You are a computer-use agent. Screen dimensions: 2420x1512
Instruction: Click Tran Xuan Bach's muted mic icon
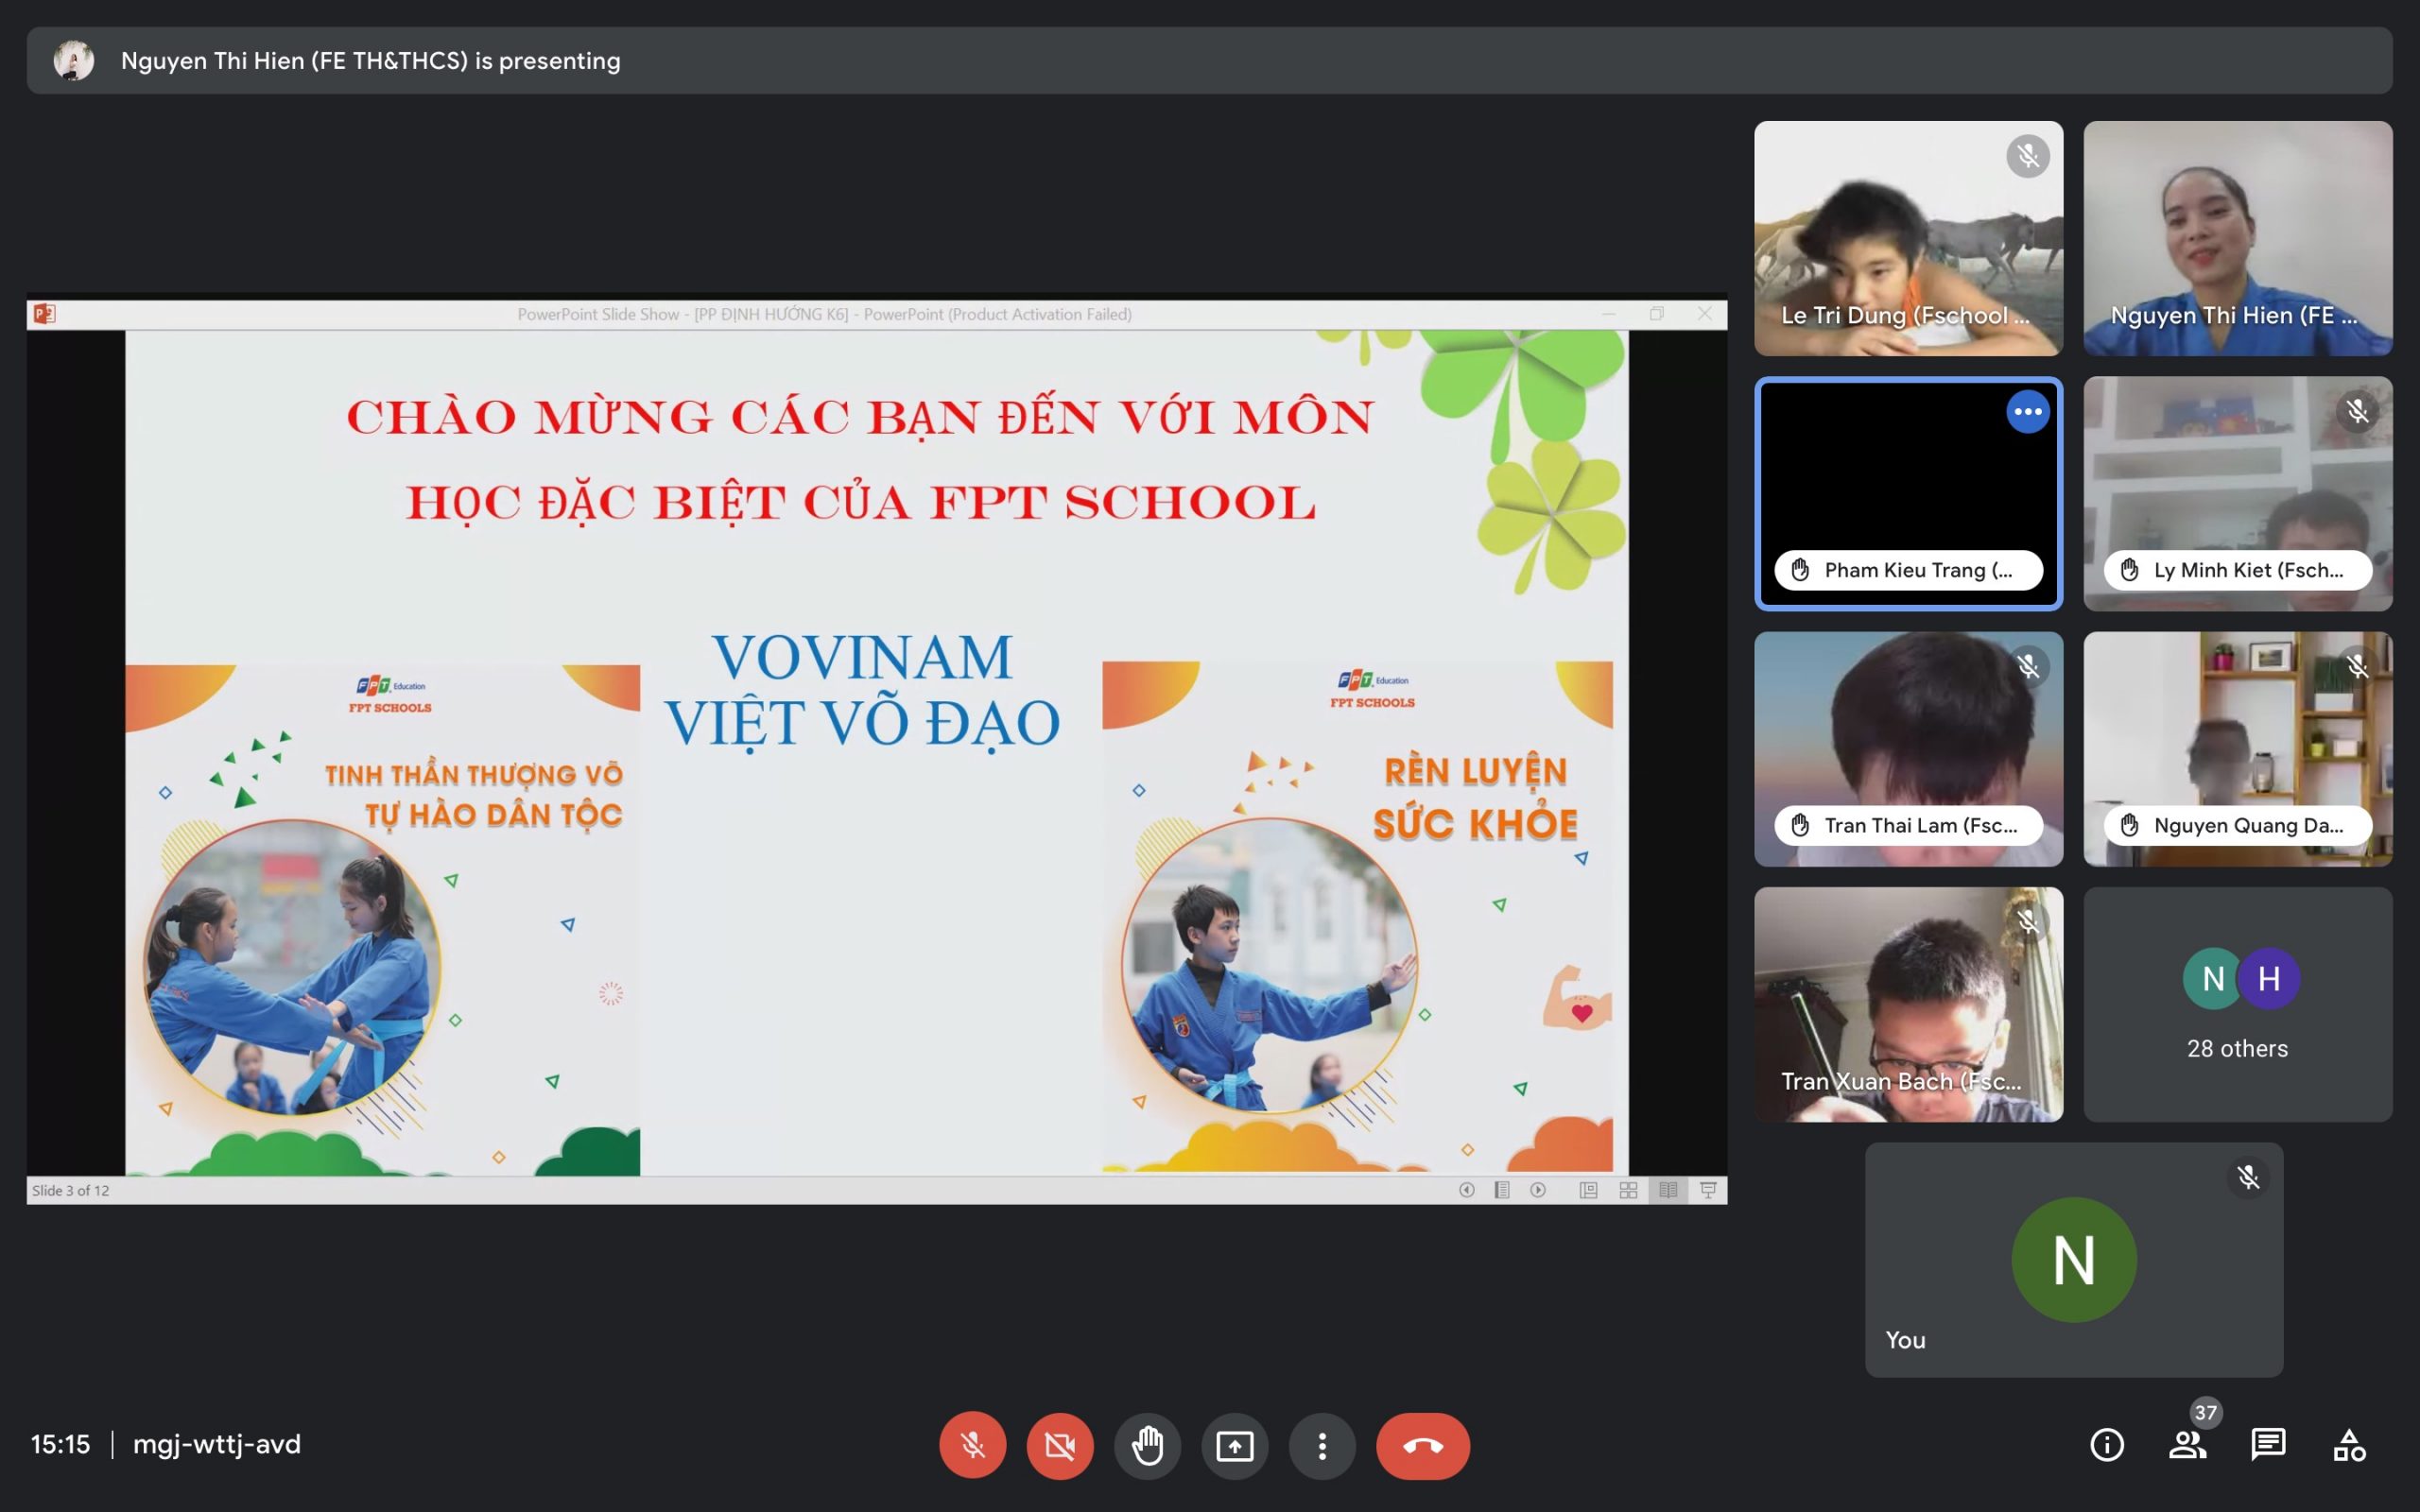[2028, 921]
